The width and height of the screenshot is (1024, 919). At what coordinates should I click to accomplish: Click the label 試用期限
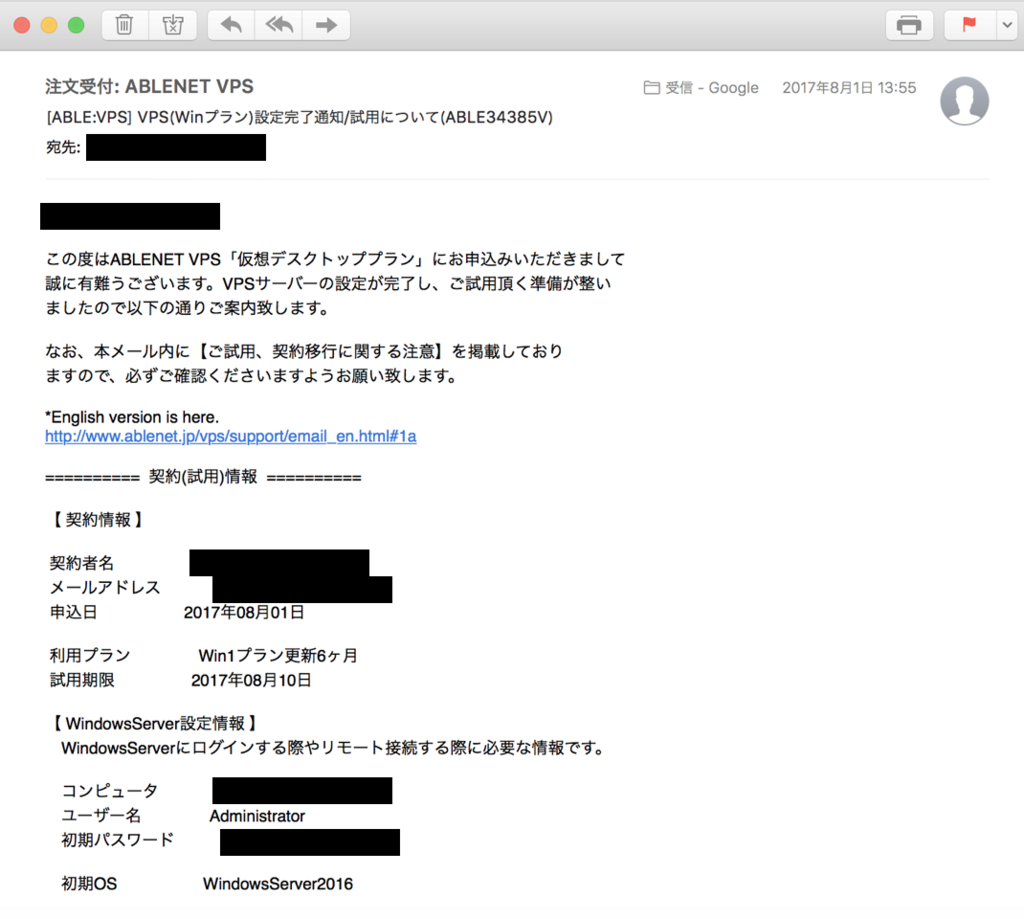click(x=82, y=681)
